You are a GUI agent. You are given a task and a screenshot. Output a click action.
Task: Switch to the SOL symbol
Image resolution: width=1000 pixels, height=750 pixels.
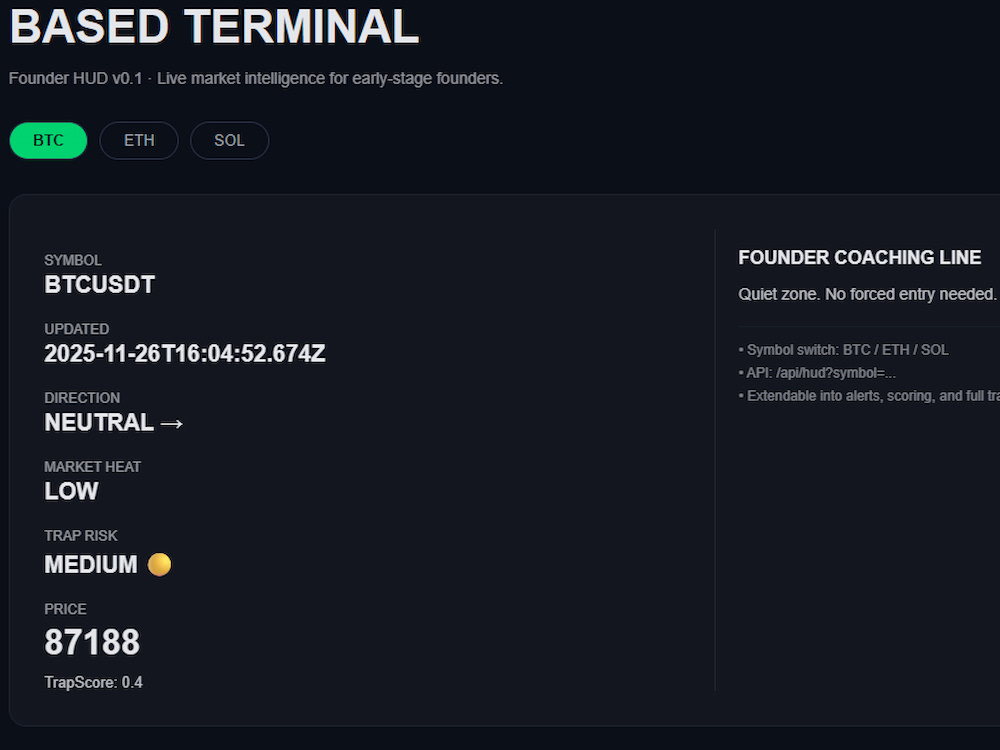tap(230, 140)
